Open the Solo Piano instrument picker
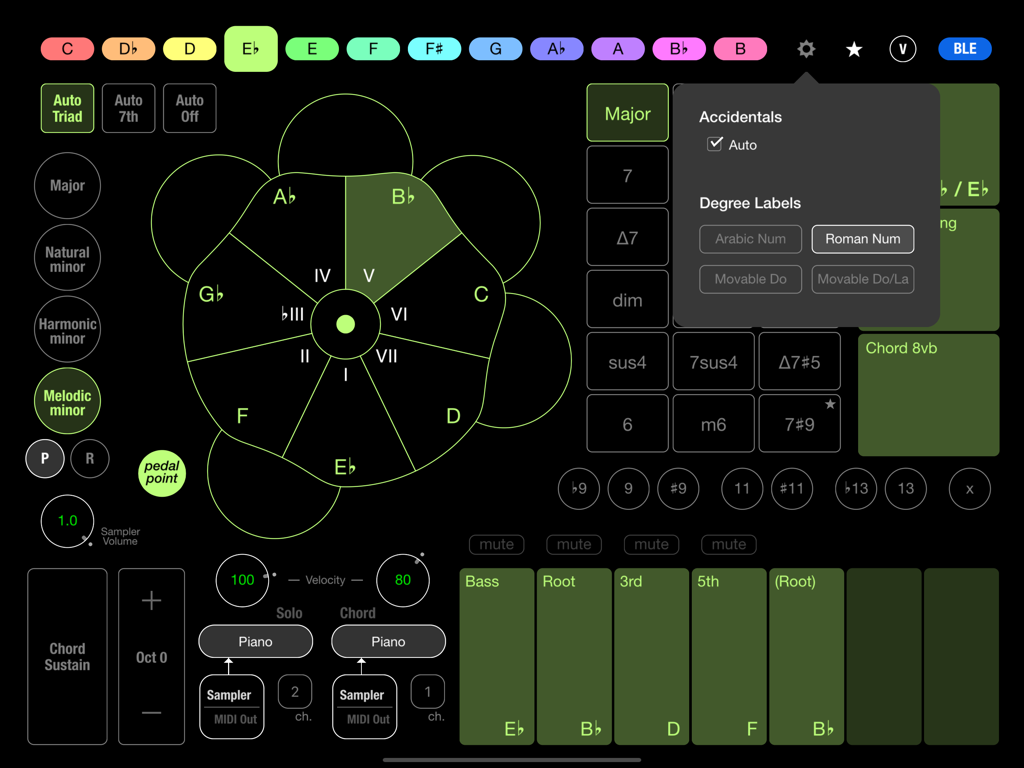Image resolution: width=1024 pixels, height=768 pixels. pyautogui.click(x=255, y=641)
